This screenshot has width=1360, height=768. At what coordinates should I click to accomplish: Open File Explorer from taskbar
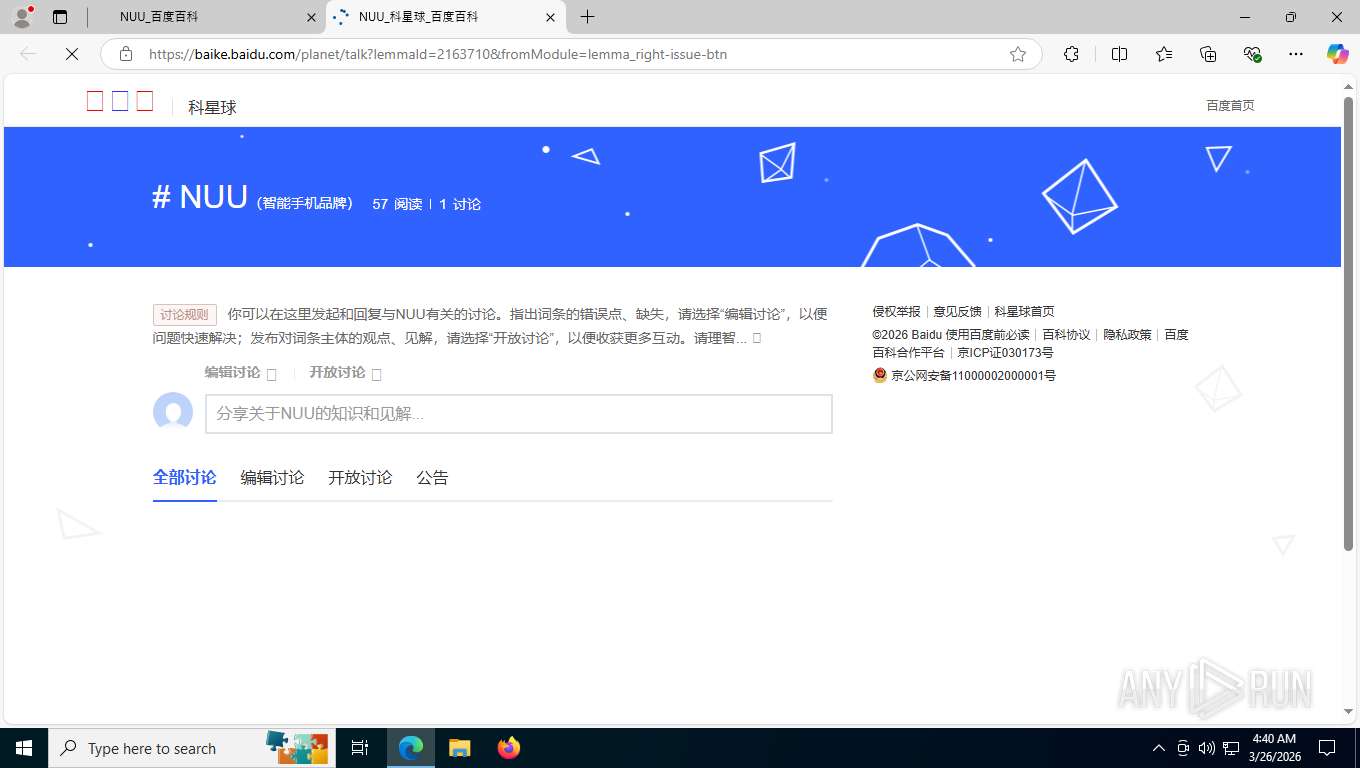tap(459, 748)
